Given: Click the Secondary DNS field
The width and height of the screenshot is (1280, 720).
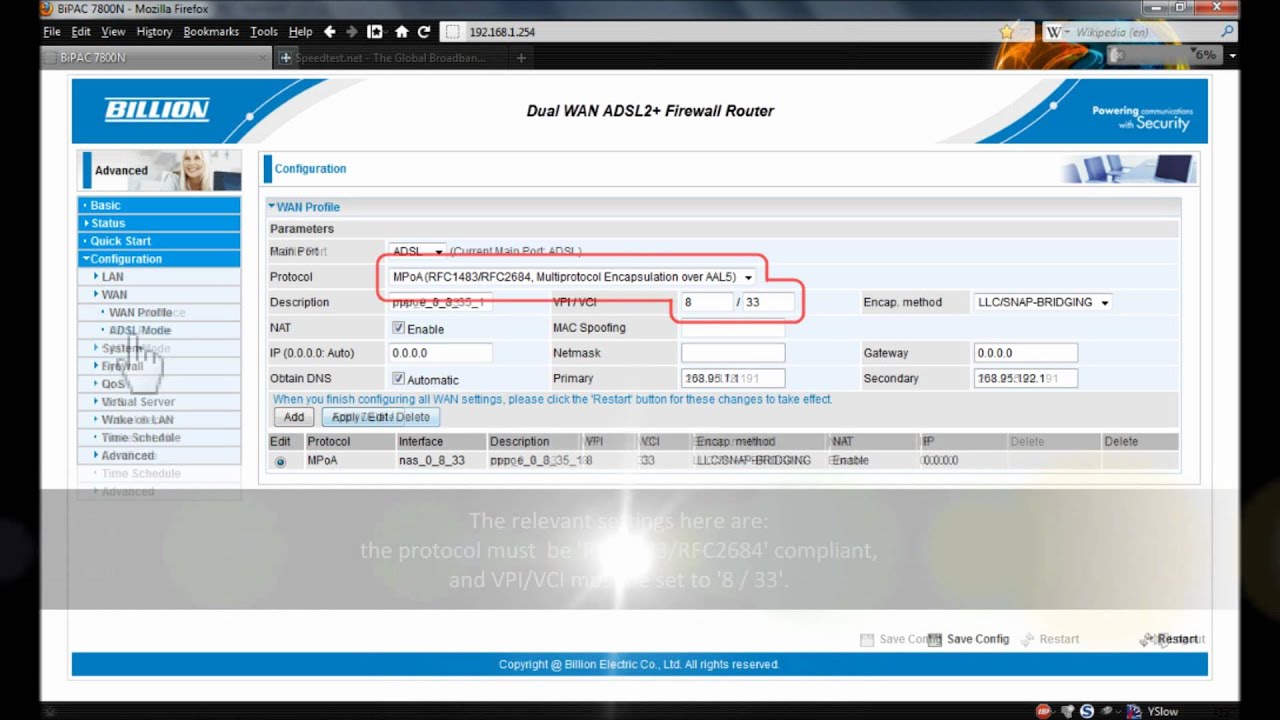Looking at the screenshot, I should [1025, 379].
